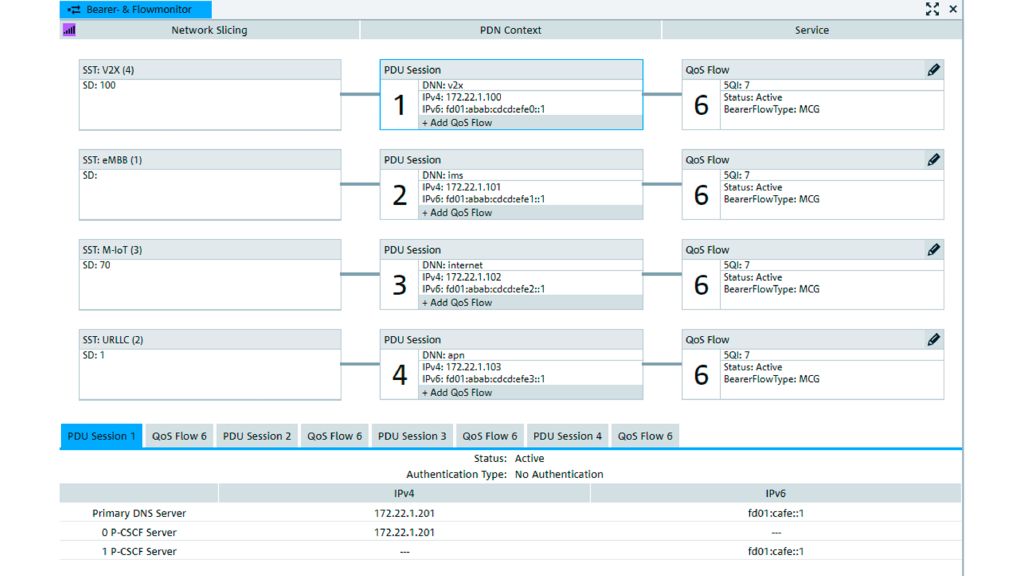Open the QoS Flow 6 tab right of PDU Session 1
The height and width of the screenshot is (576, 1024).
tap(179, 436)
